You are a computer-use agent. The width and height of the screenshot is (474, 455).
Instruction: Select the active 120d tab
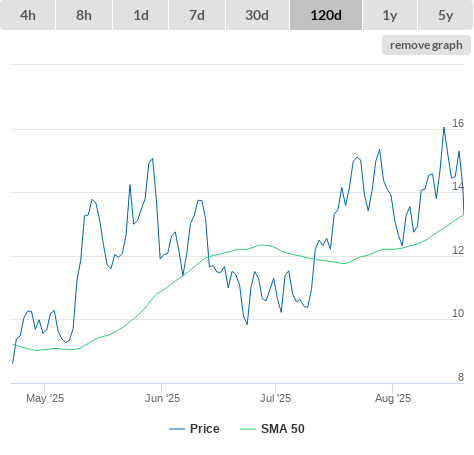[x=326, y=15]
